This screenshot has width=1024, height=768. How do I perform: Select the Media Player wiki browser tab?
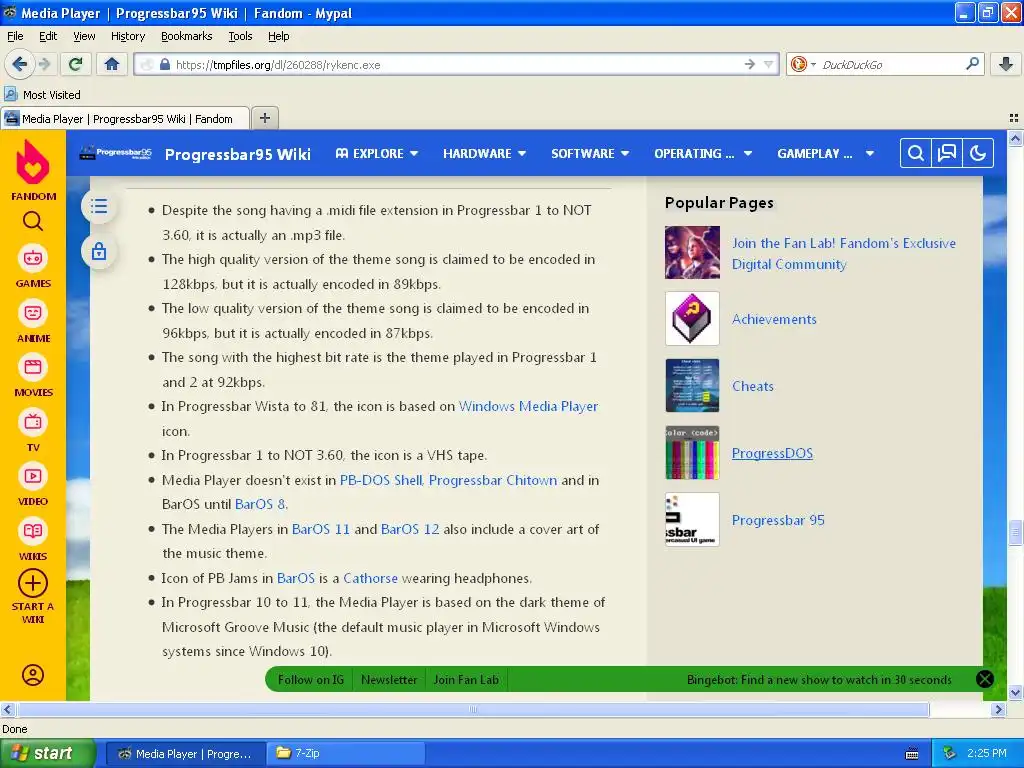pos(125,119)
